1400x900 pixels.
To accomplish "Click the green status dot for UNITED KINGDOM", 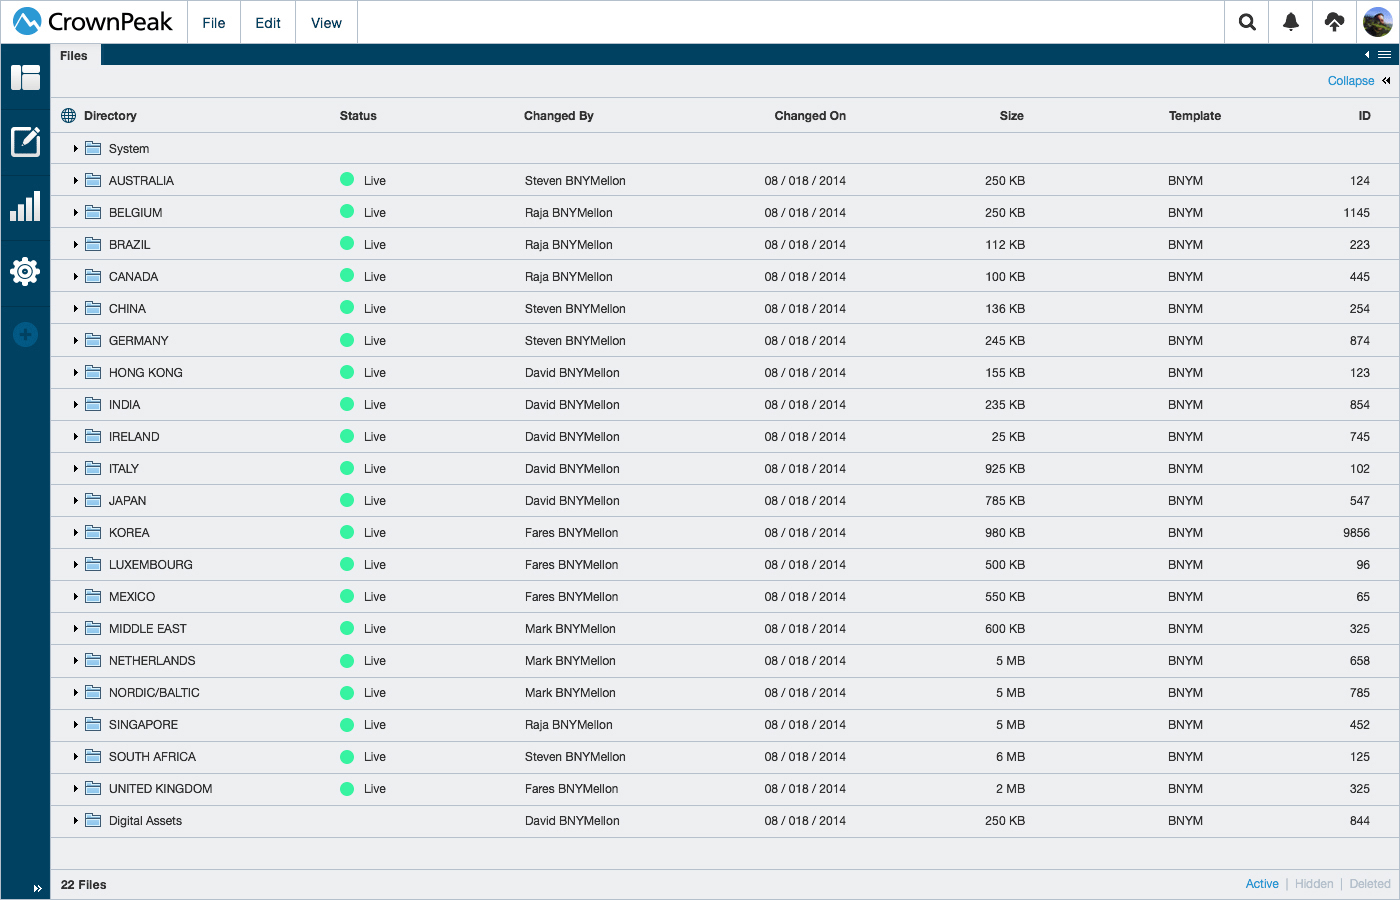I will 347,787.
